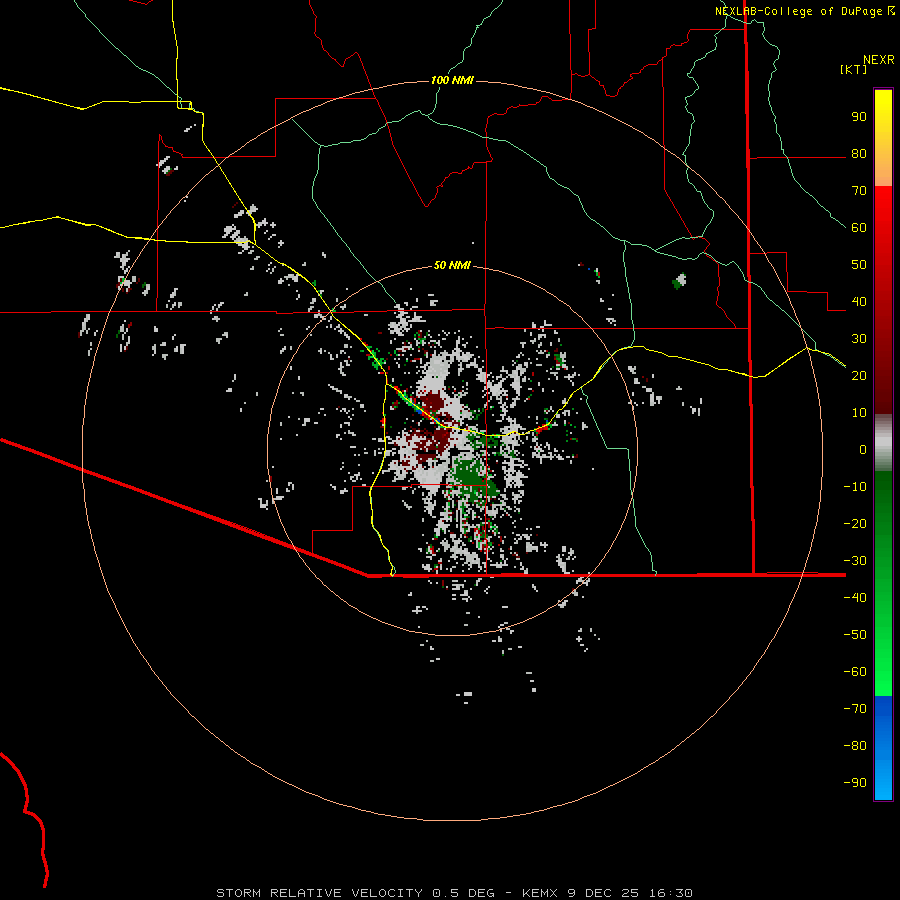Click the -90 value on velocity scale
The width and height of the screenshot is (900, 900).
click(855, 783)
